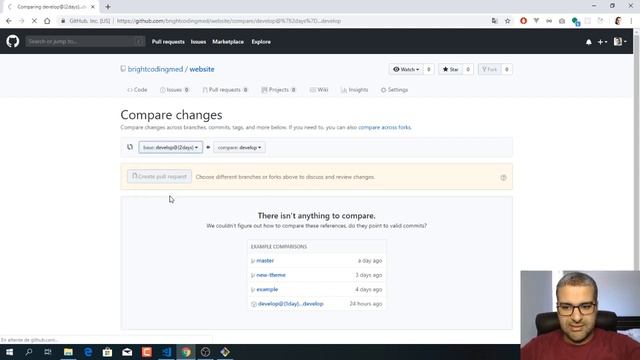Stop the page from loading
This screenshot has height=360, width=640.
(34, 21)
